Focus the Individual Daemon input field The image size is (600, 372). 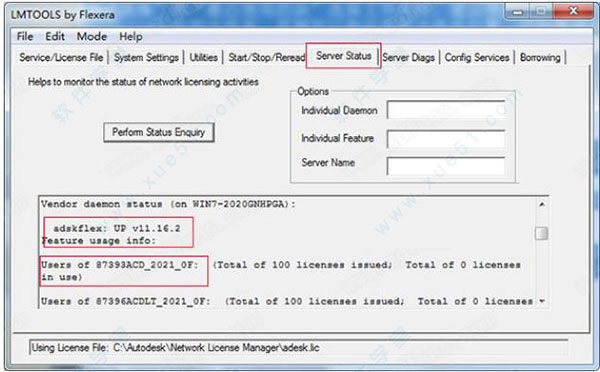click(446, 110)
